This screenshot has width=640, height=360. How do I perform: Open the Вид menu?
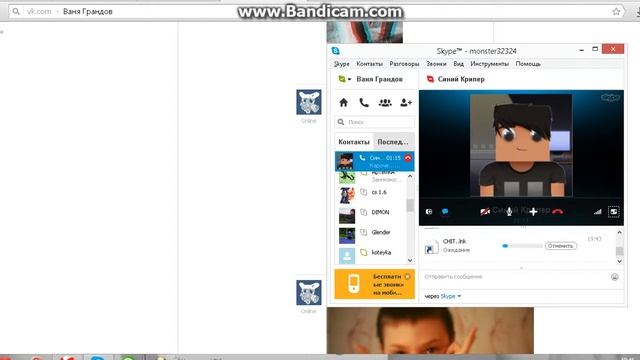pyautogui.click(x=458, y=64)
